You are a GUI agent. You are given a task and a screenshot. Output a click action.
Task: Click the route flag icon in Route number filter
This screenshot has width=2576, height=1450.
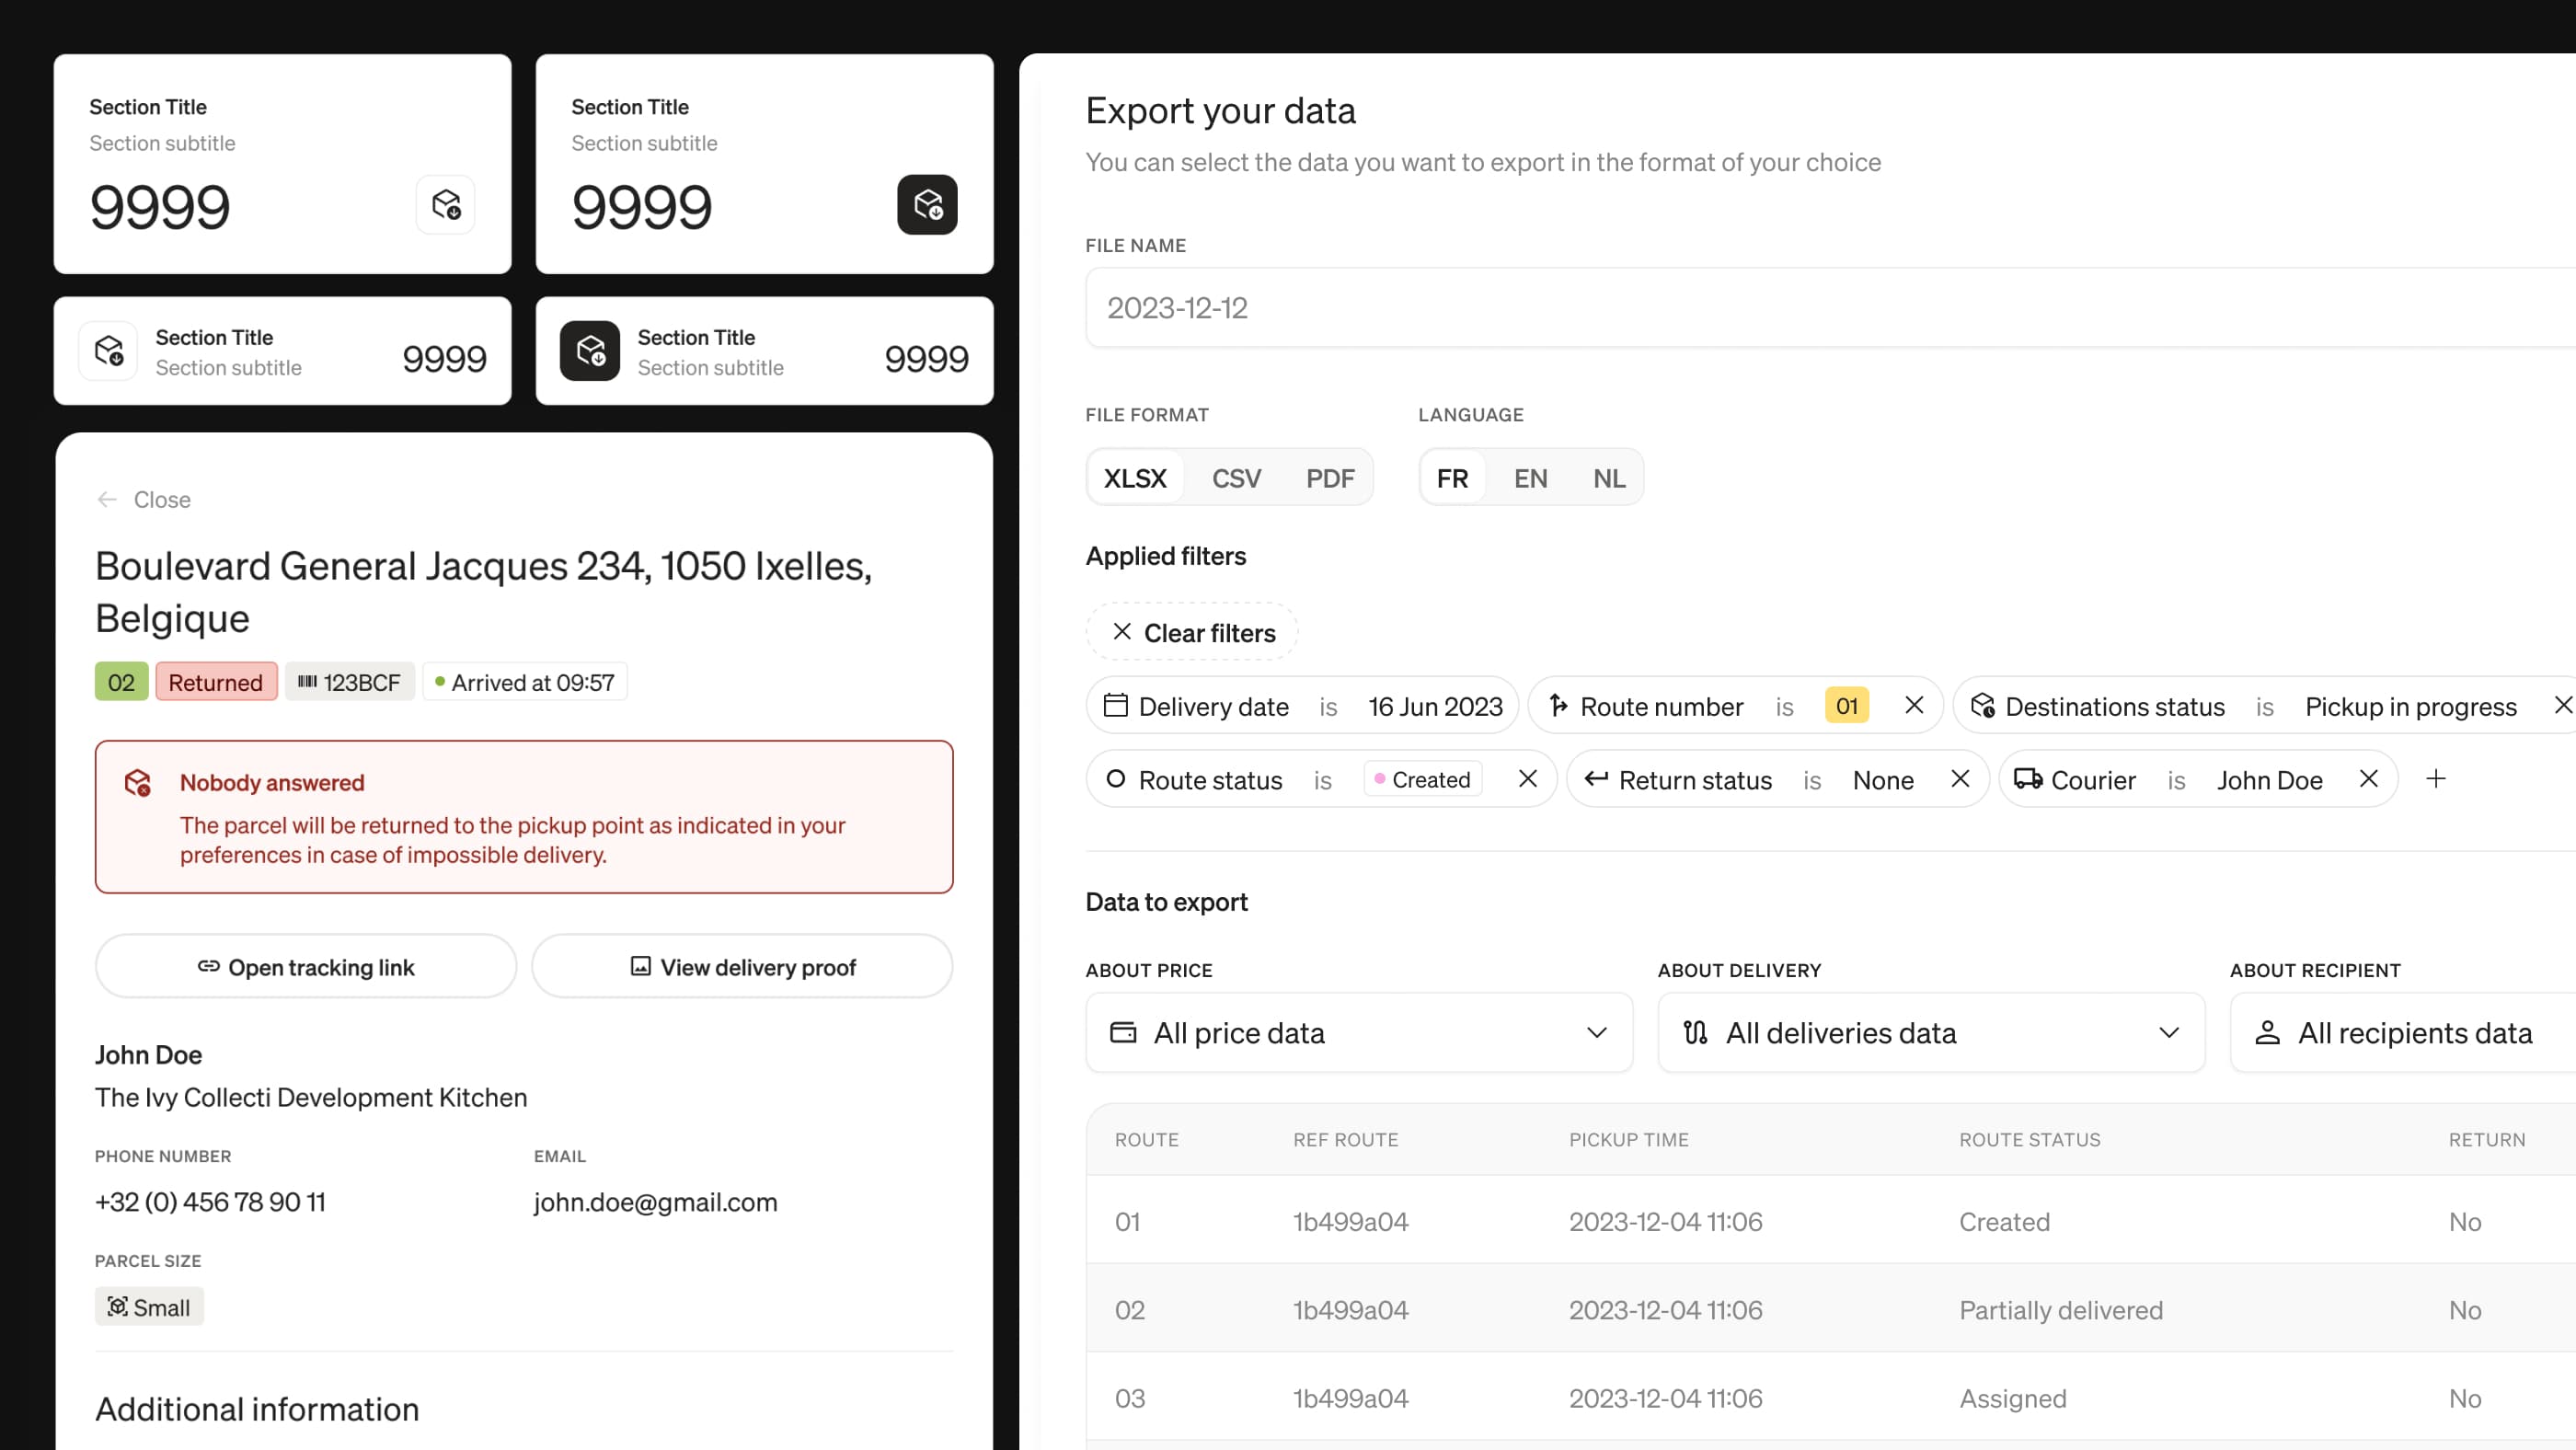[1559, 705]
